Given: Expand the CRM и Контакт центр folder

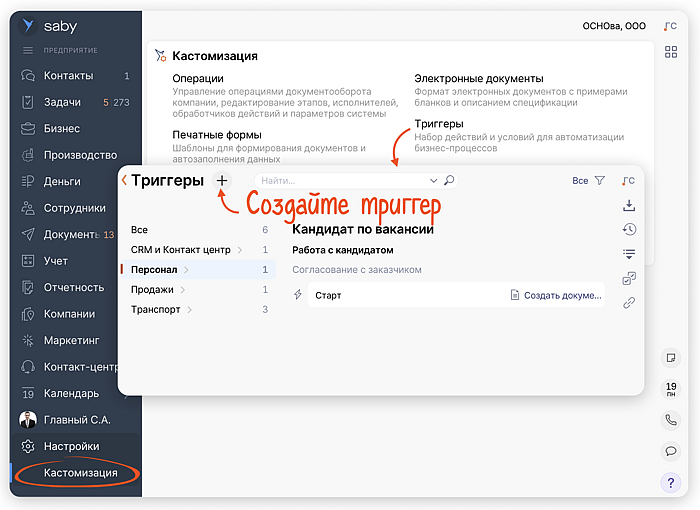Looking at the screenshot, I should pos(238,250).
